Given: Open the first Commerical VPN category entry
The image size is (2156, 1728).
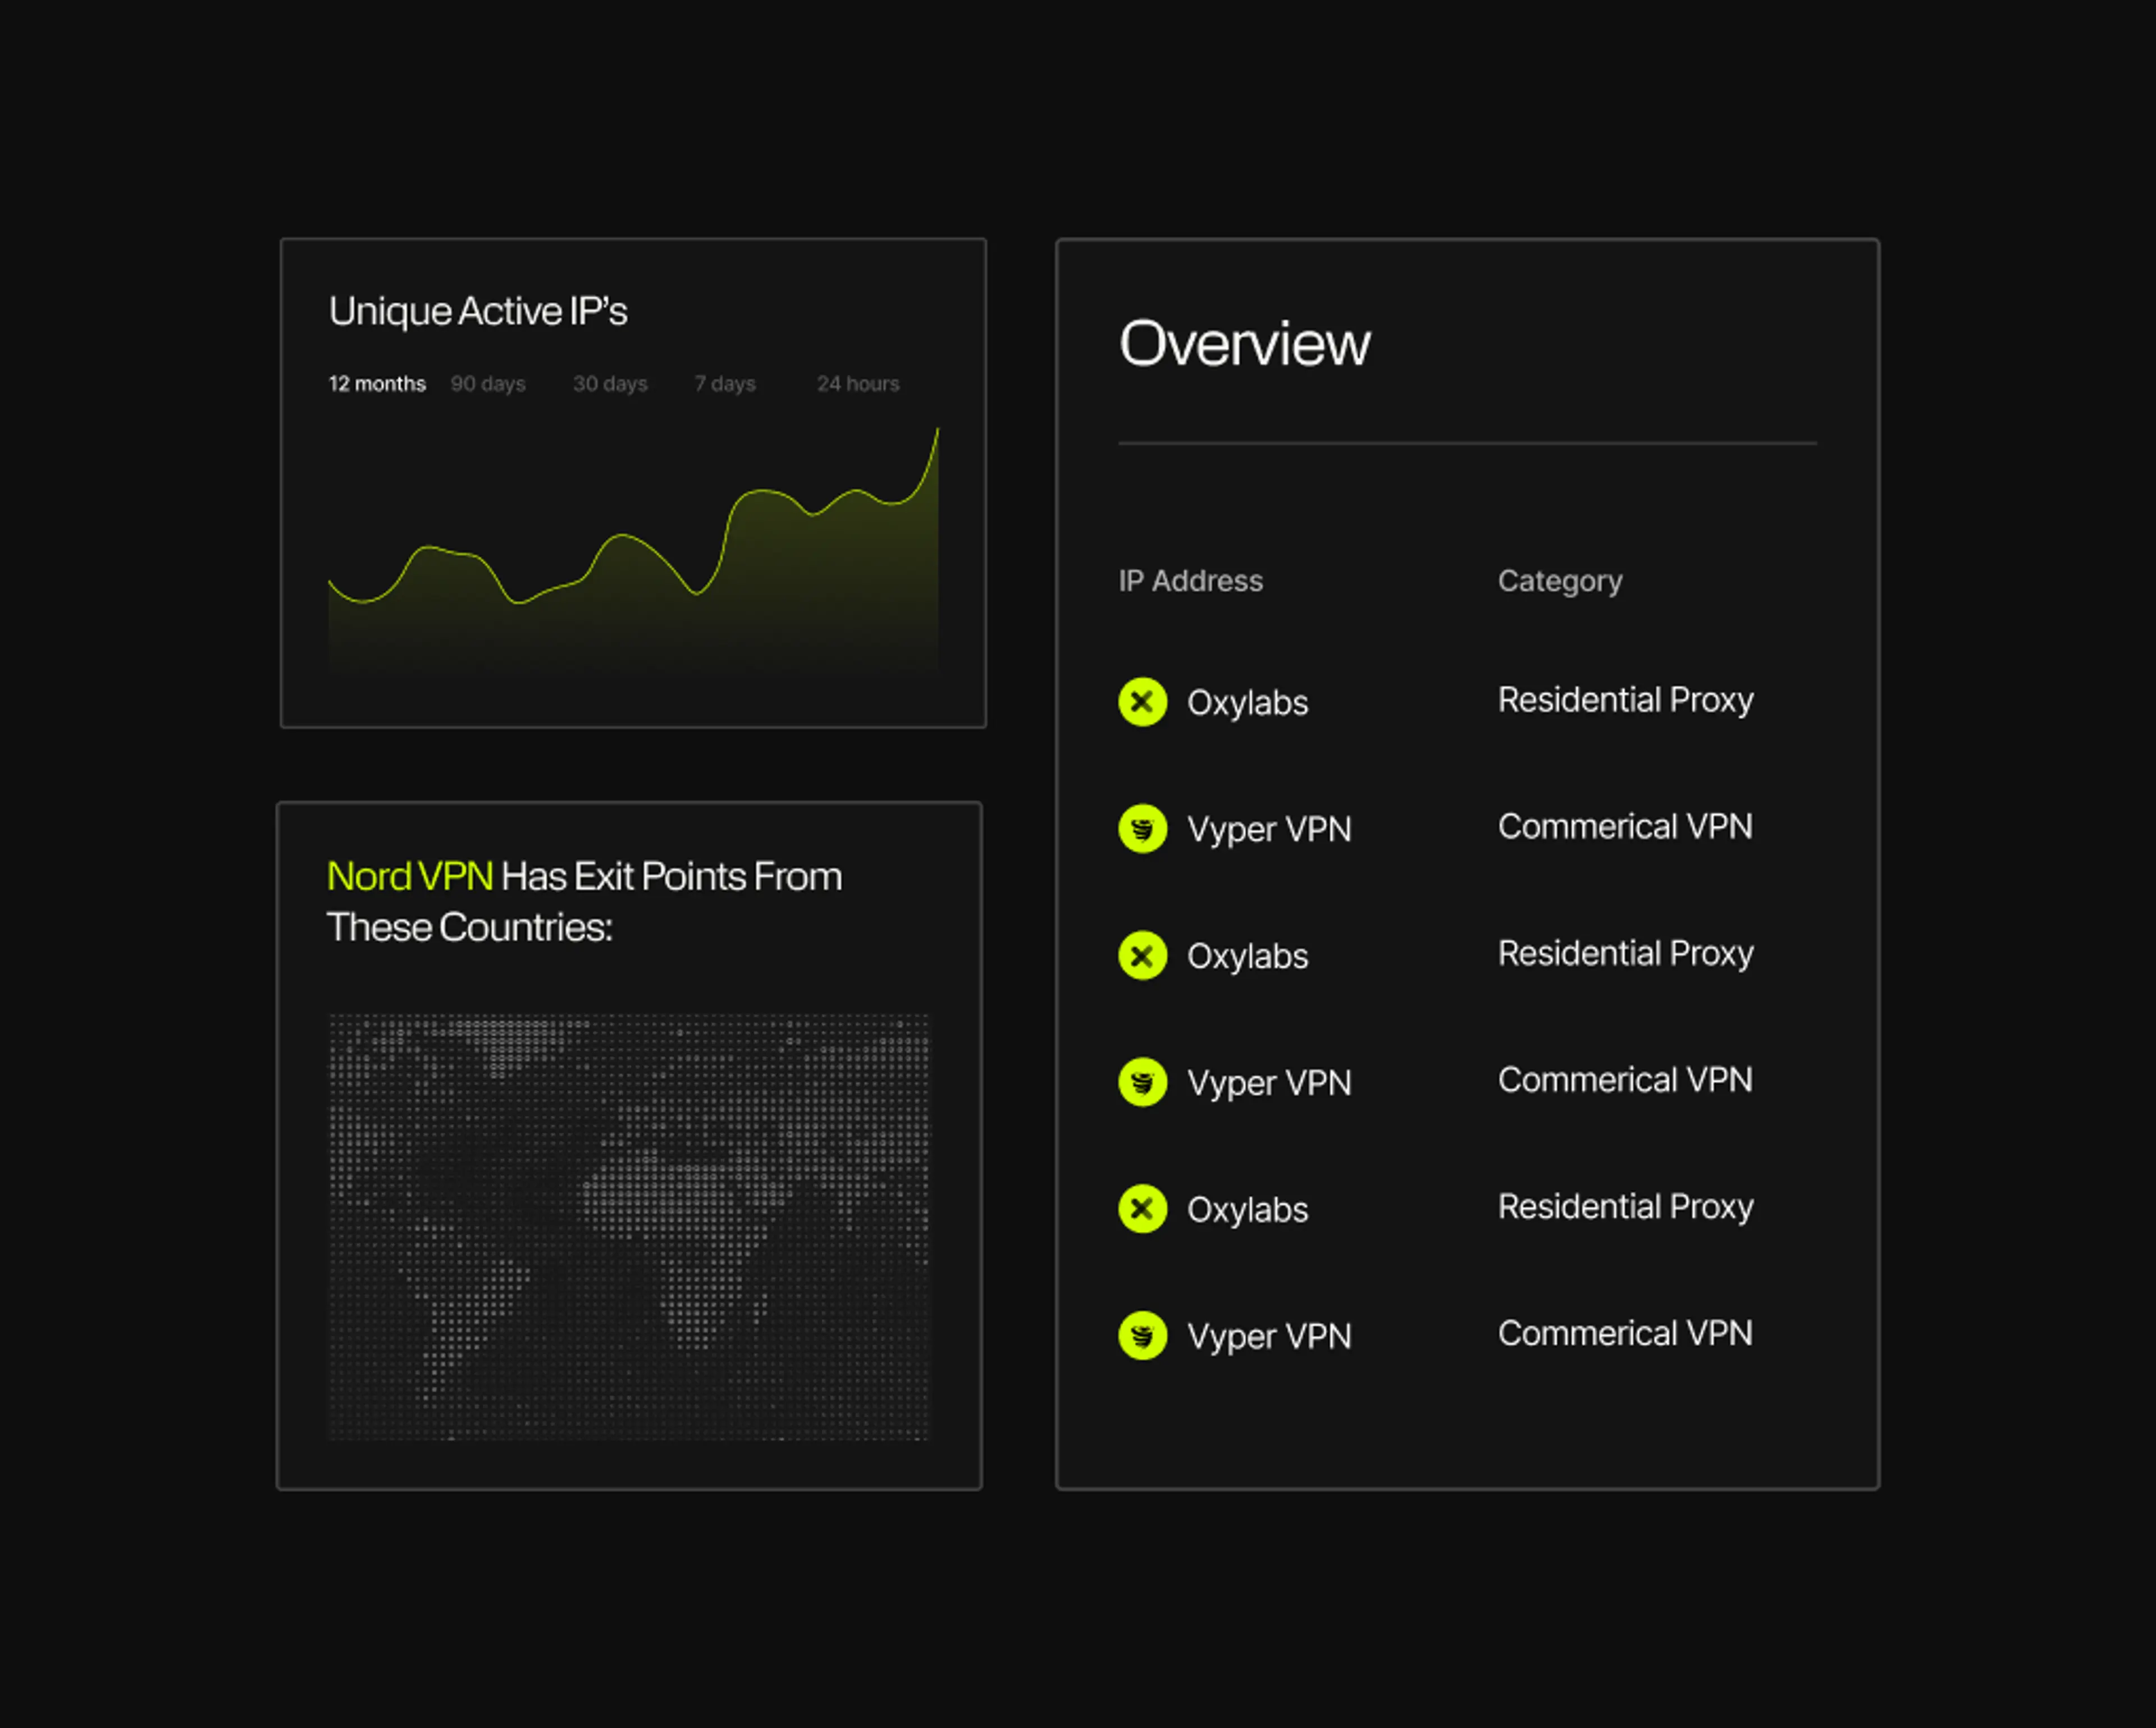Looking at the screenshot, I should (x=1625, y=827).
